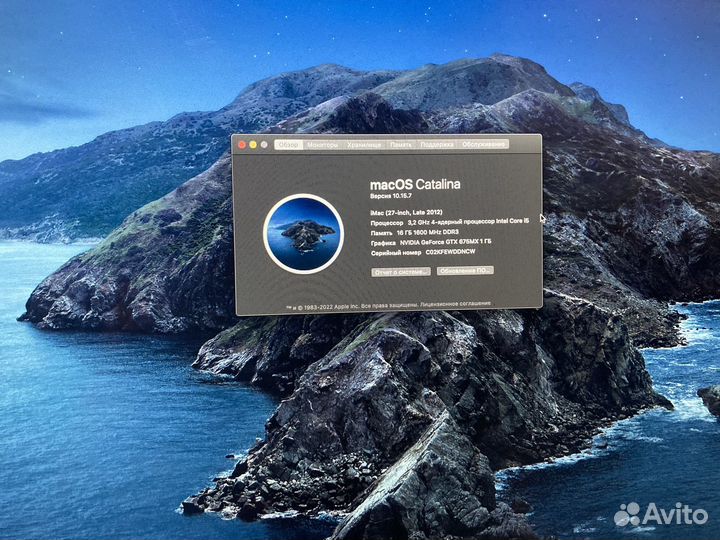Click the macOS Catalina island icon
Image resolution: width=720 pixels, height=540 pixels.
[304, 234]
